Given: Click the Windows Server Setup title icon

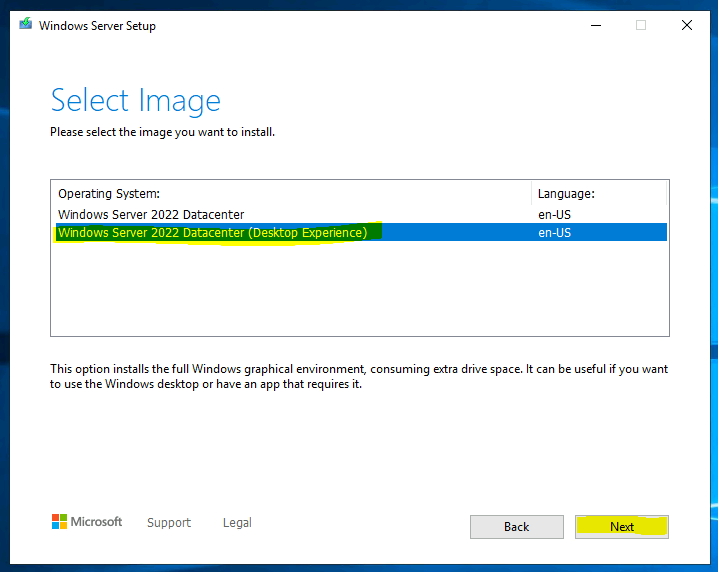Looking at the screenshot, I should point(26,24).
